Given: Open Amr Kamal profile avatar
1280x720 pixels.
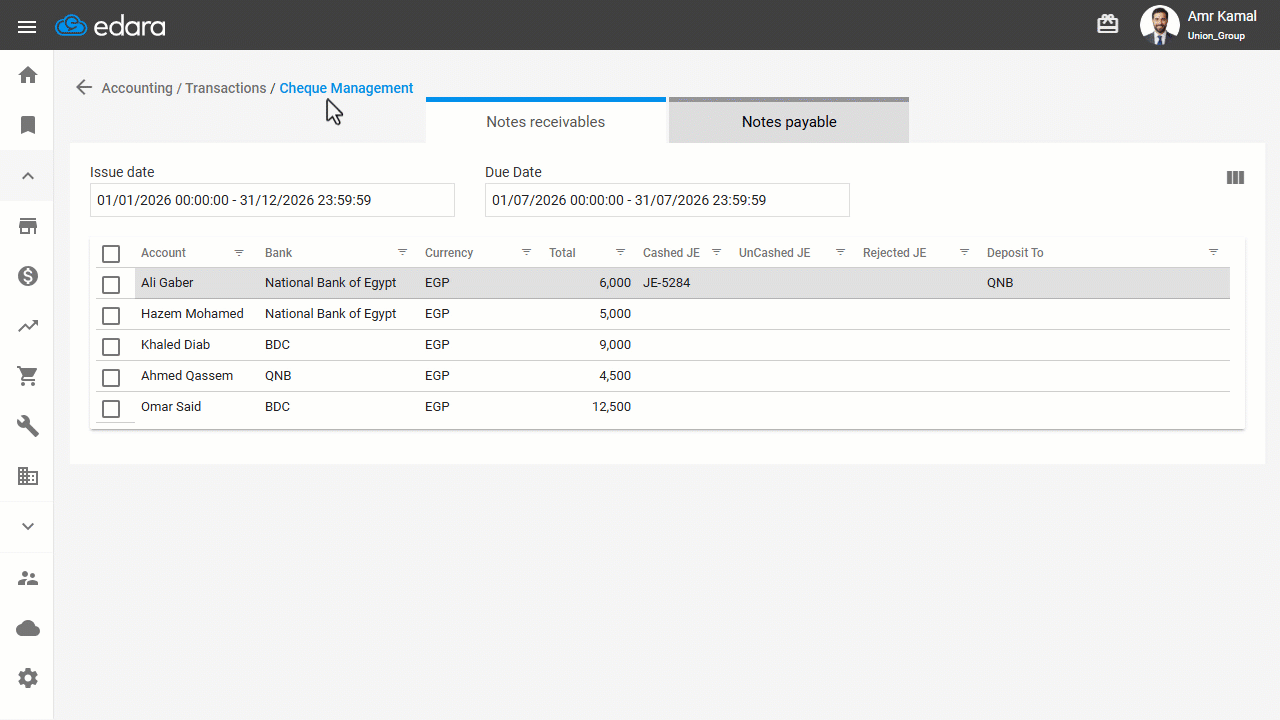Looking at the screenshot, I should pyautogui.click(x=1160, y=25).
